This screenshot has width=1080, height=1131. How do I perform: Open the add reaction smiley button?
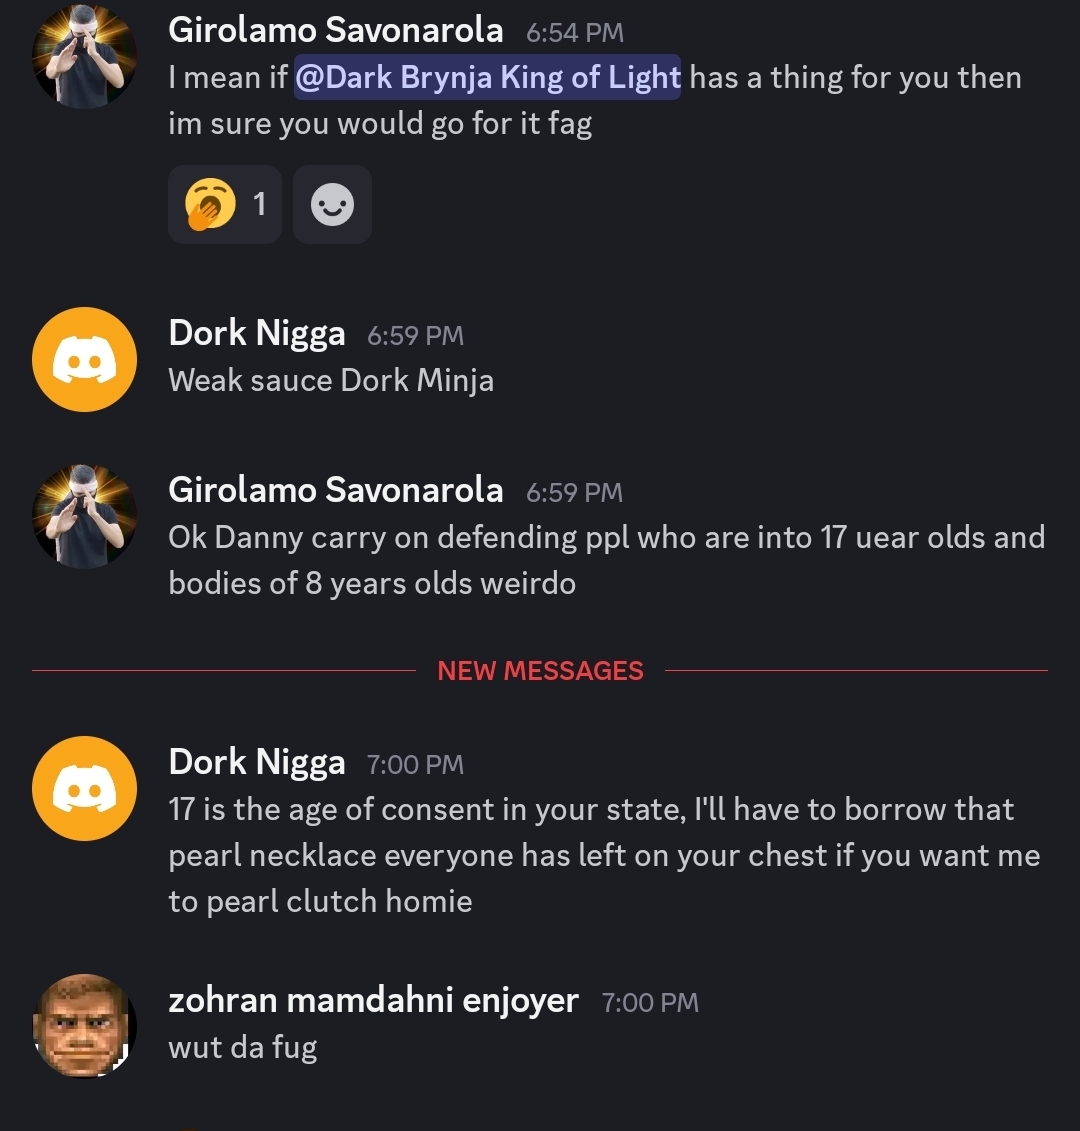point(333,204)
